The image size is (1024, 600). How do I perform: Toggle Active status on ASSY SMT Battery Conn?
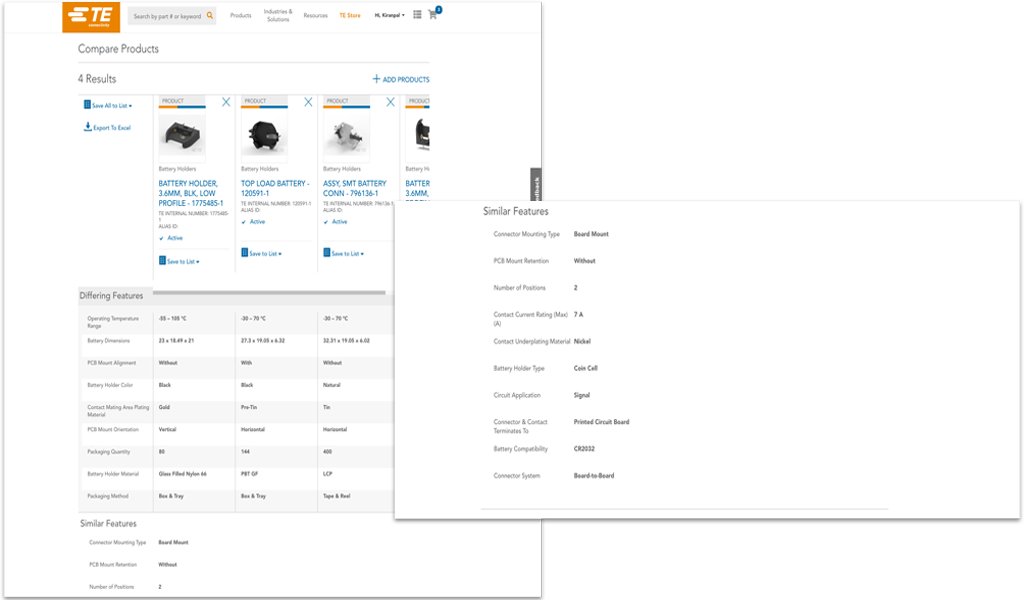335,221
